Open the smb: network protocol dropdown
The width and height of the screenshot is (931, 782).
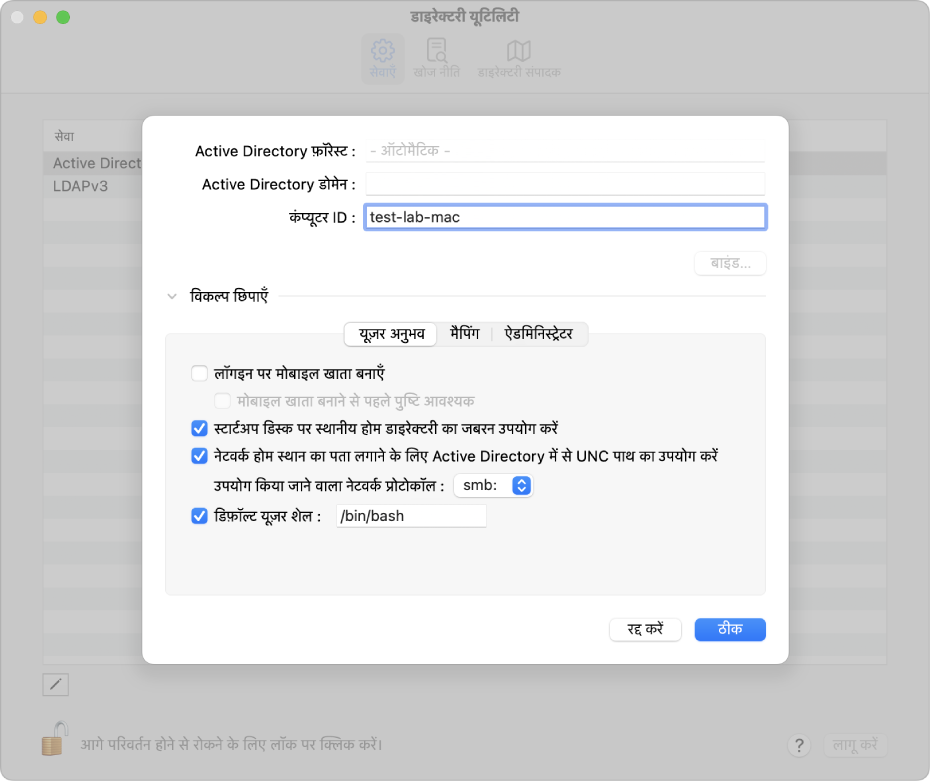(493, 485)
